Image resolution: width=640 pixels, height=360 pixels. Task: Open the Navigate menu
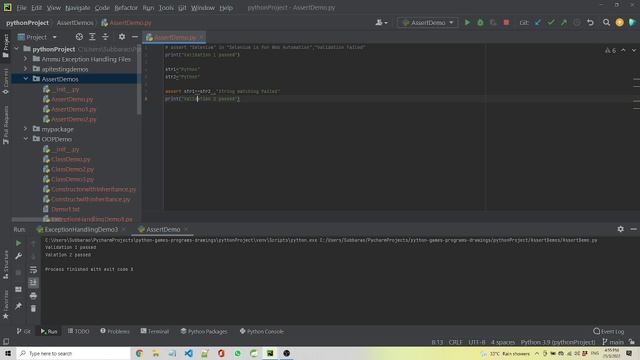pos(78,8)
